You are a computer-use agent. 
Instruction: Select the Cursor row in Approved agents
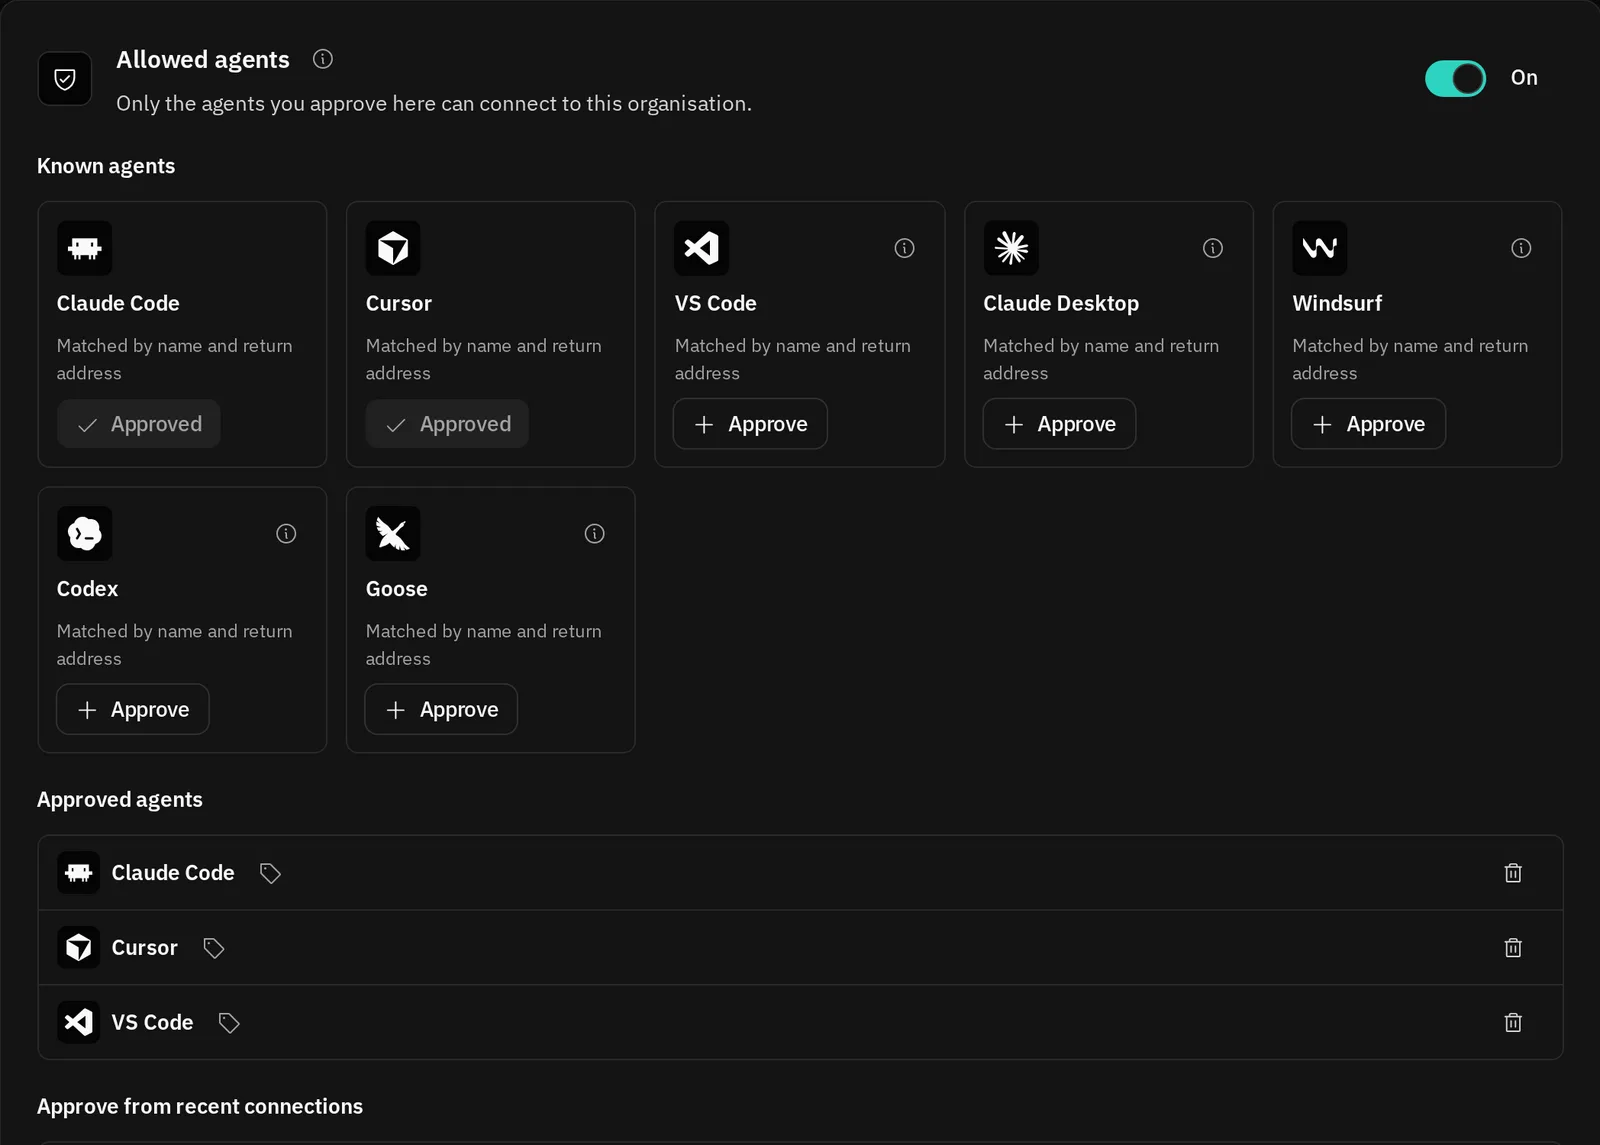[x=800, y=948]
